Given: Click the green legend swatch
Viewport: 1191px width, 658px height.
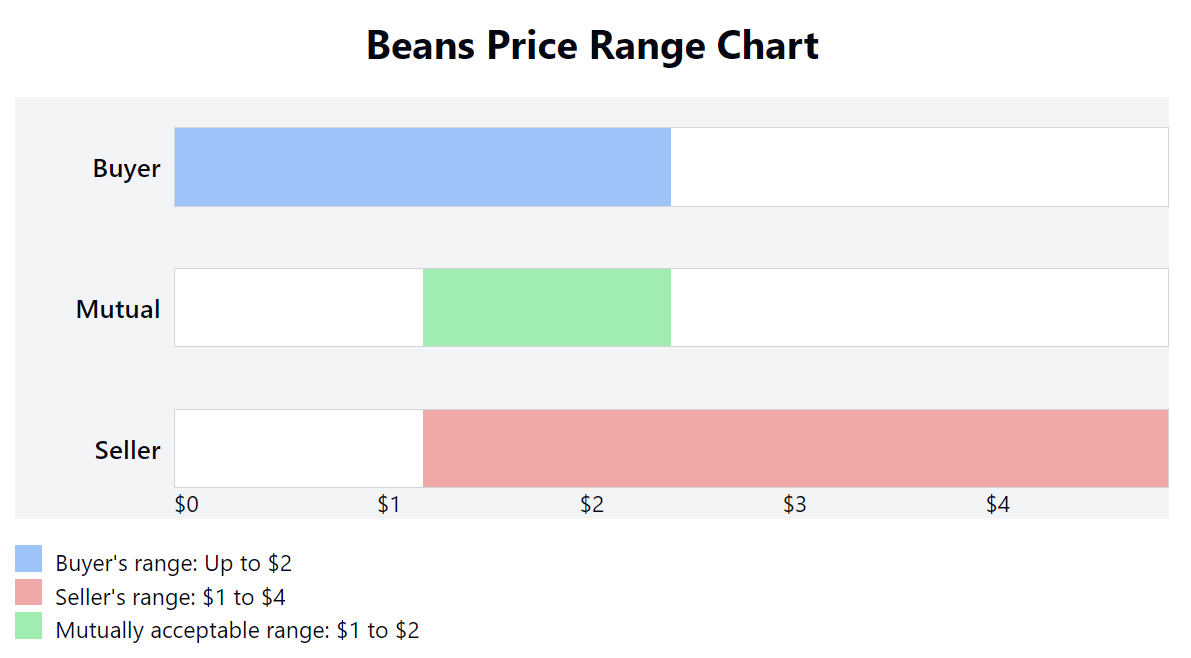Looking at the screenshot, I should (x=29, y=627).
